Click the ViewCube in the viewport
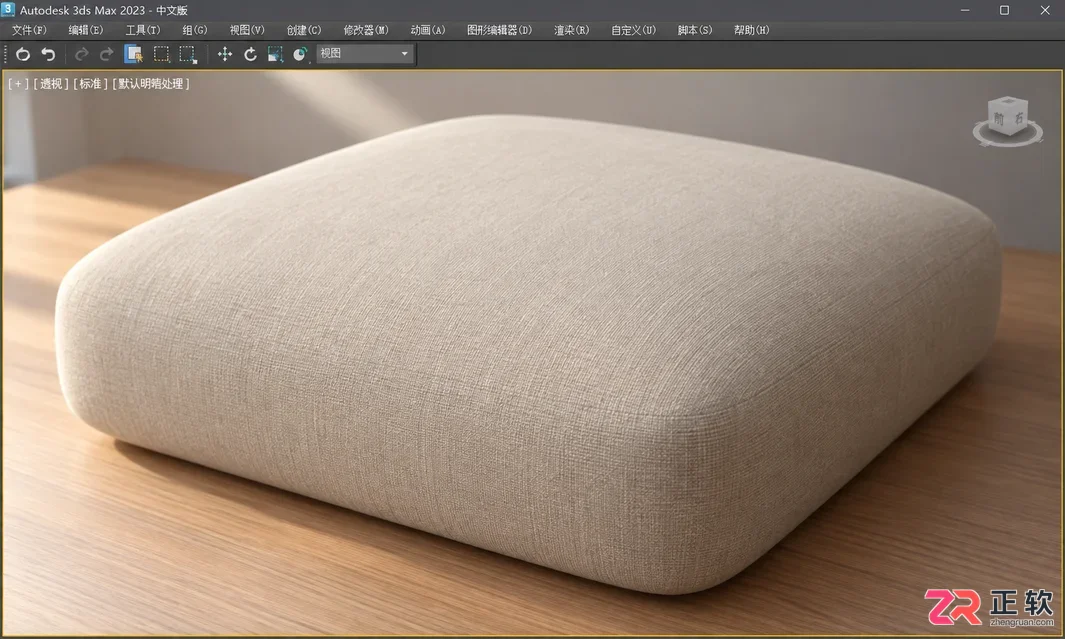The width and height of the screenshot is (1065, 639). click(1008, 115)
